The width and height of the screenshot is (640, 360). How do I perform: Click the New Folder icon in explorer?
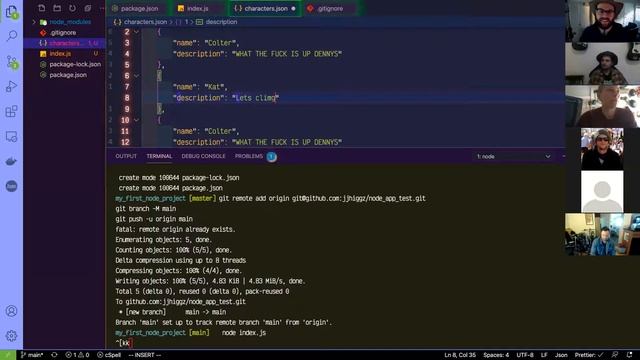[57, 8]
